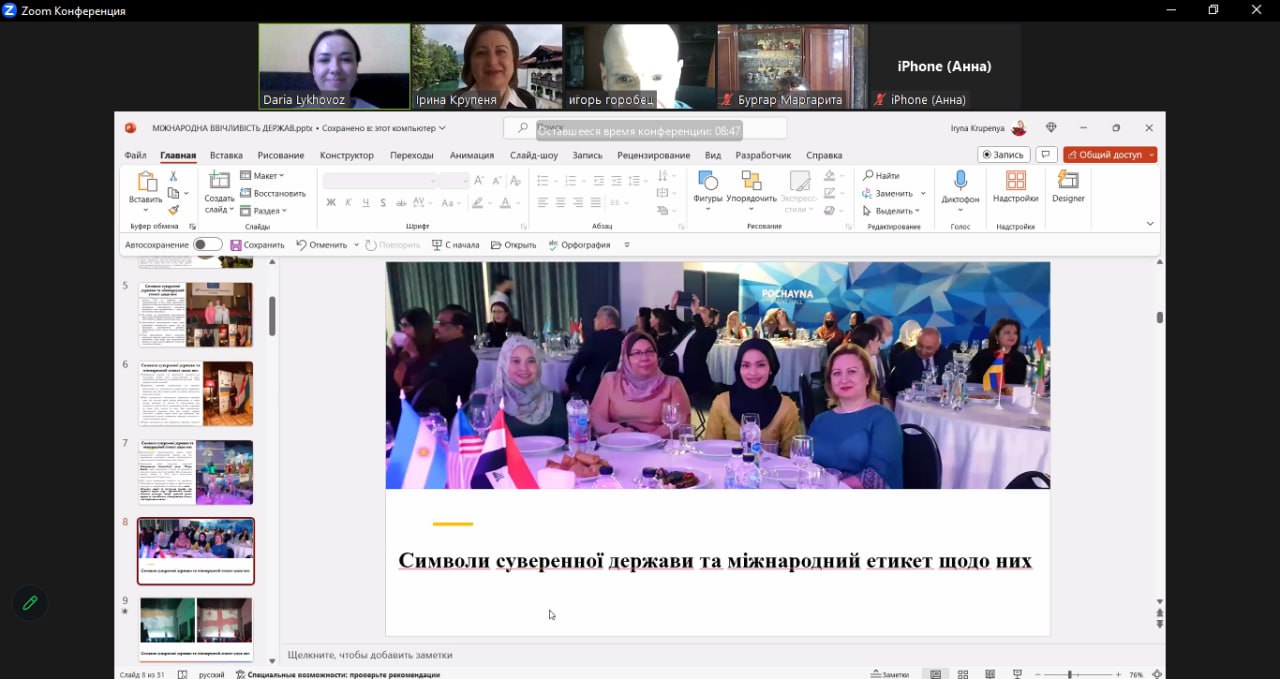Apply underline with the Ч button
Screen dimensions: 1280x679
click(x=366, y=202)
